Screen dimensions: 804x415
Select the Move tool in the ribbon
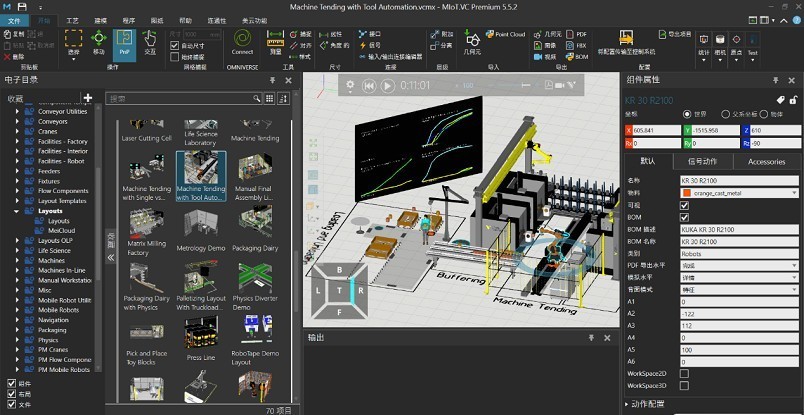pos(98,42)
